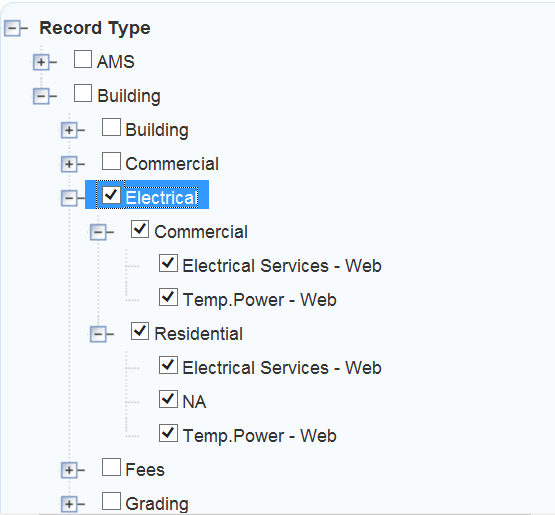This screenshot has width=555, height=515.
Task: Select the Record Type heading
Action: point(95,28)
